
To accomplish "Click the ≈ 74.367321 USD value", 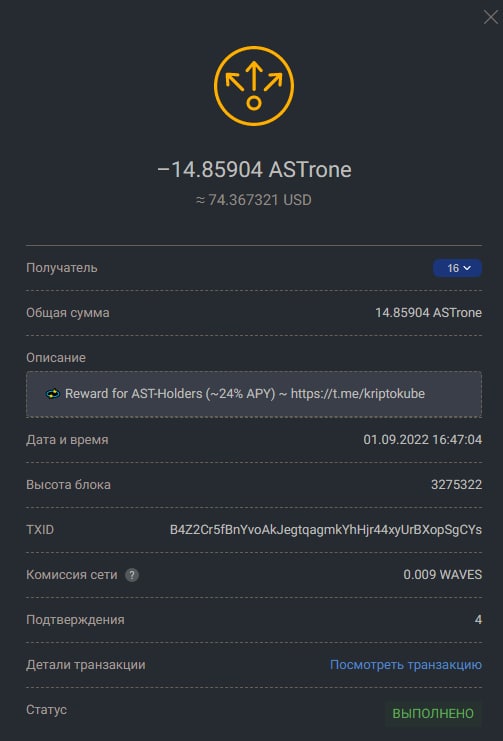I will point(254,200).
